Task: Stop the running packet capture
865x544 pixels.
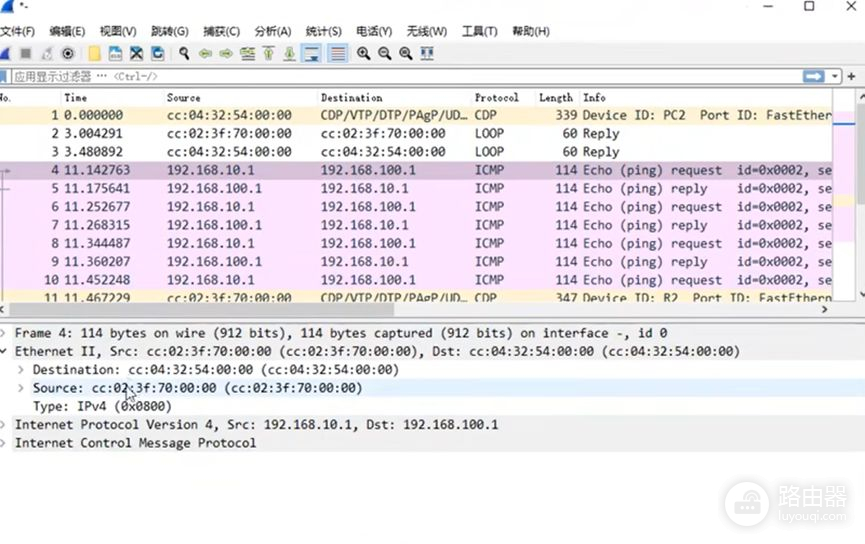Action: tap(25, 53)
